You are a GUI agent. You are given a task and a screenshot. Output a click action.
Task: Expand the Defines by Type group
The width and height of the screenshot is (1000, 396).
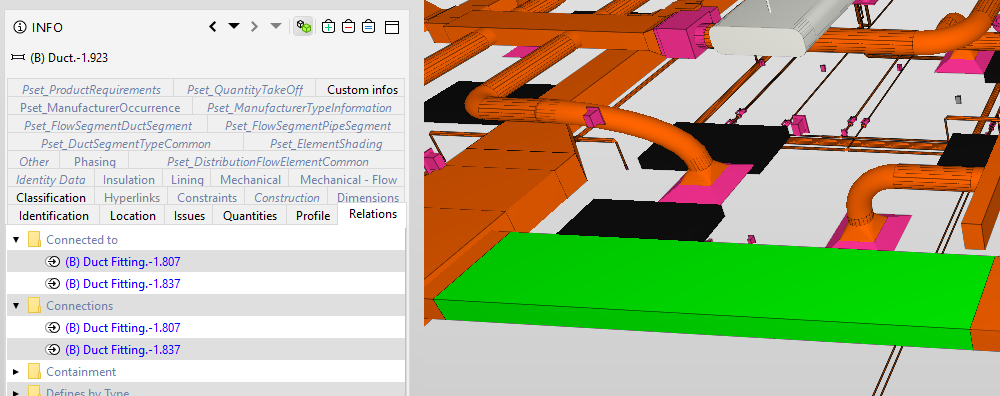17,392
